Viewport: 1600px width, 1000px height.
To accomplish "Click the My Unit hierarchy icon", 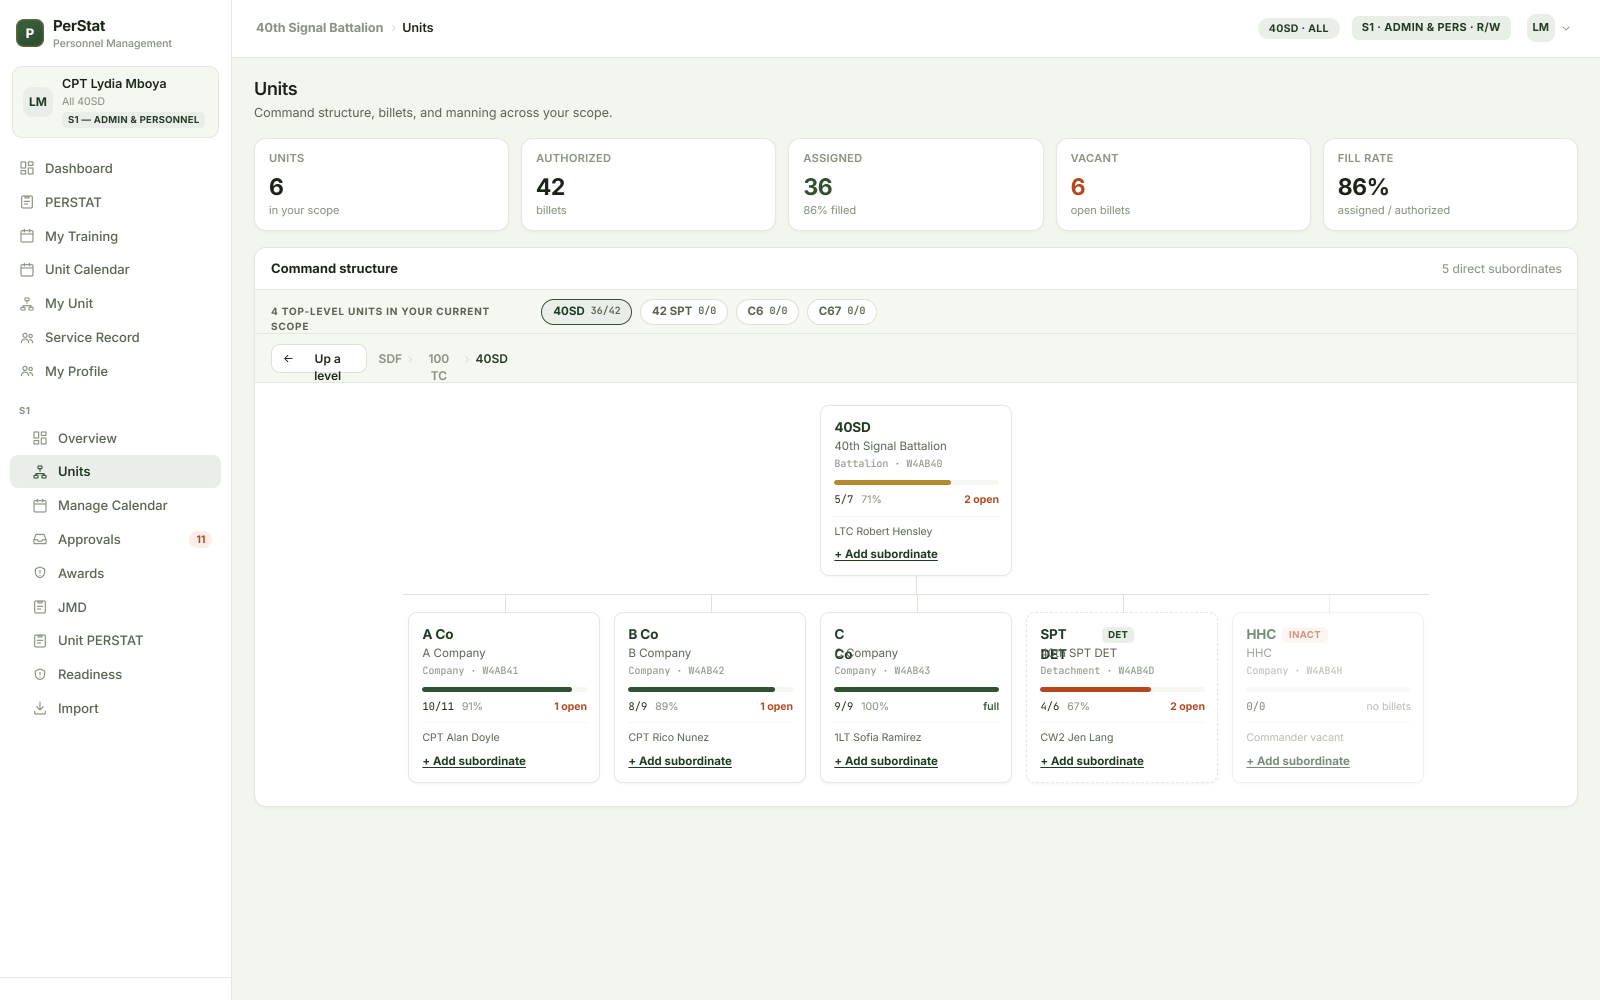I will tap(27, 303).
